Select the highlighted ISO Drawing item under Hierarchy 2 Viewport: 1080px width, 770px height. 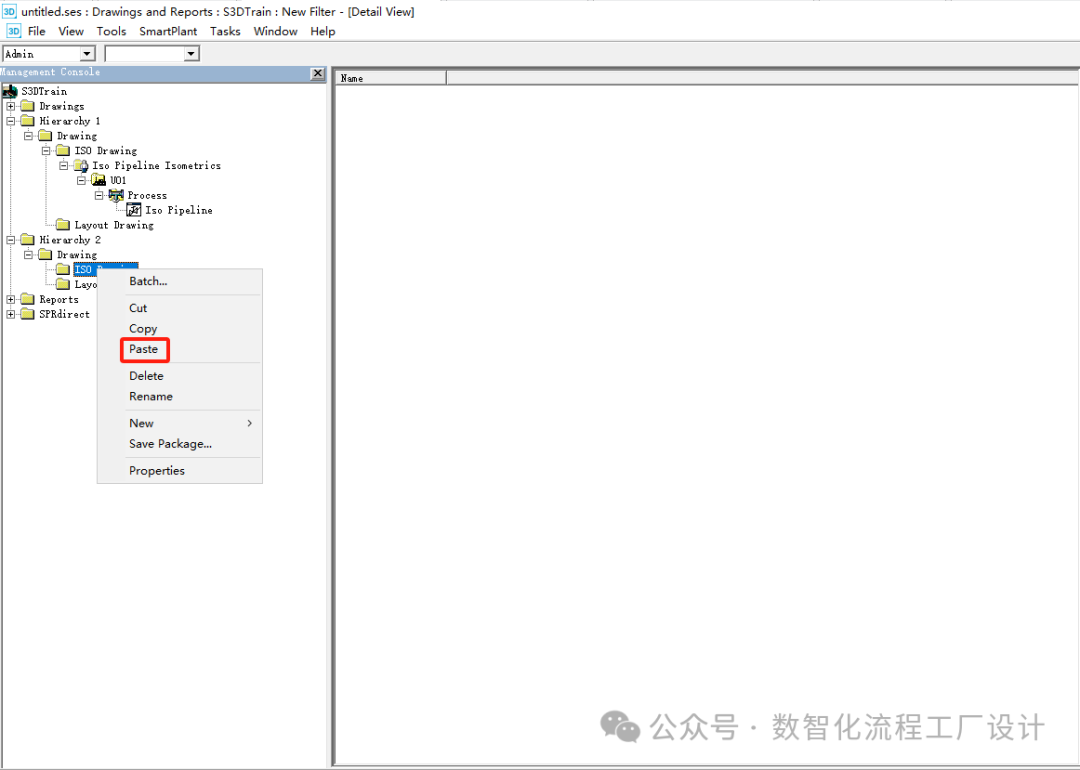click(x=105, y=269)
